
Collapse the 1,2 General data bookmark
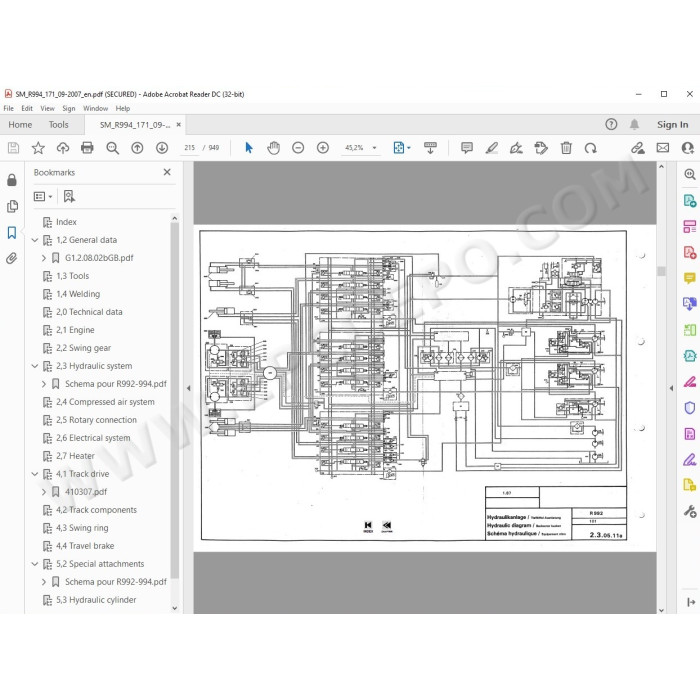pos(35,240)
